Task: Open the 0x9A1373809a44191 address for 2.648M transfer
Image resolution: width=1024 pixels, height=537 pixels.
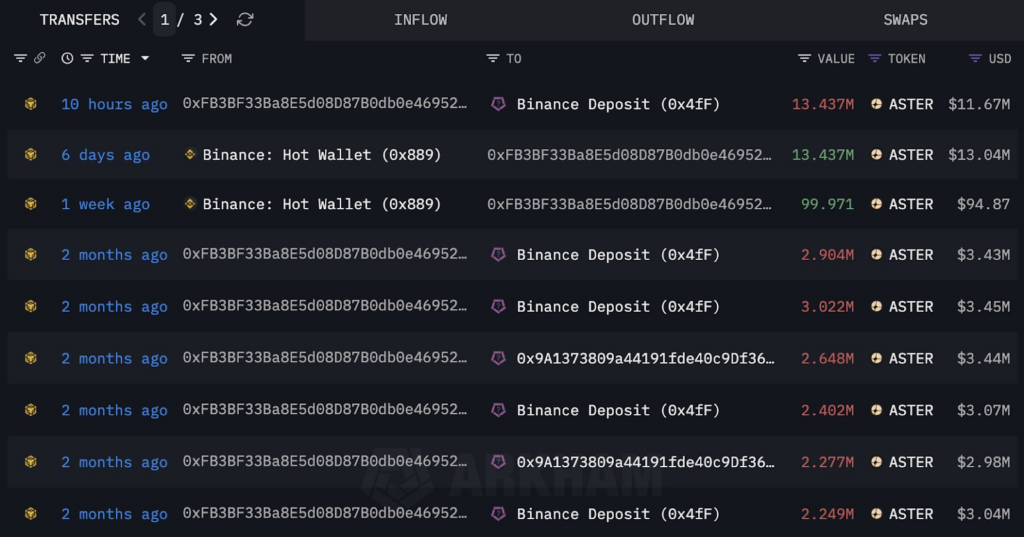Action: (x=645, y=358)
